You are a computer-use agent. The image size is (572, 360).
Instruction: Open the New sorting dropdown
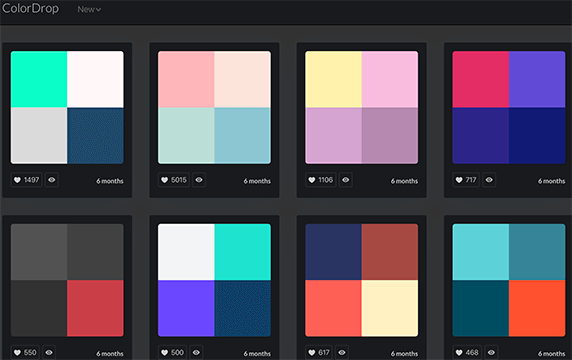coord(89,9)
